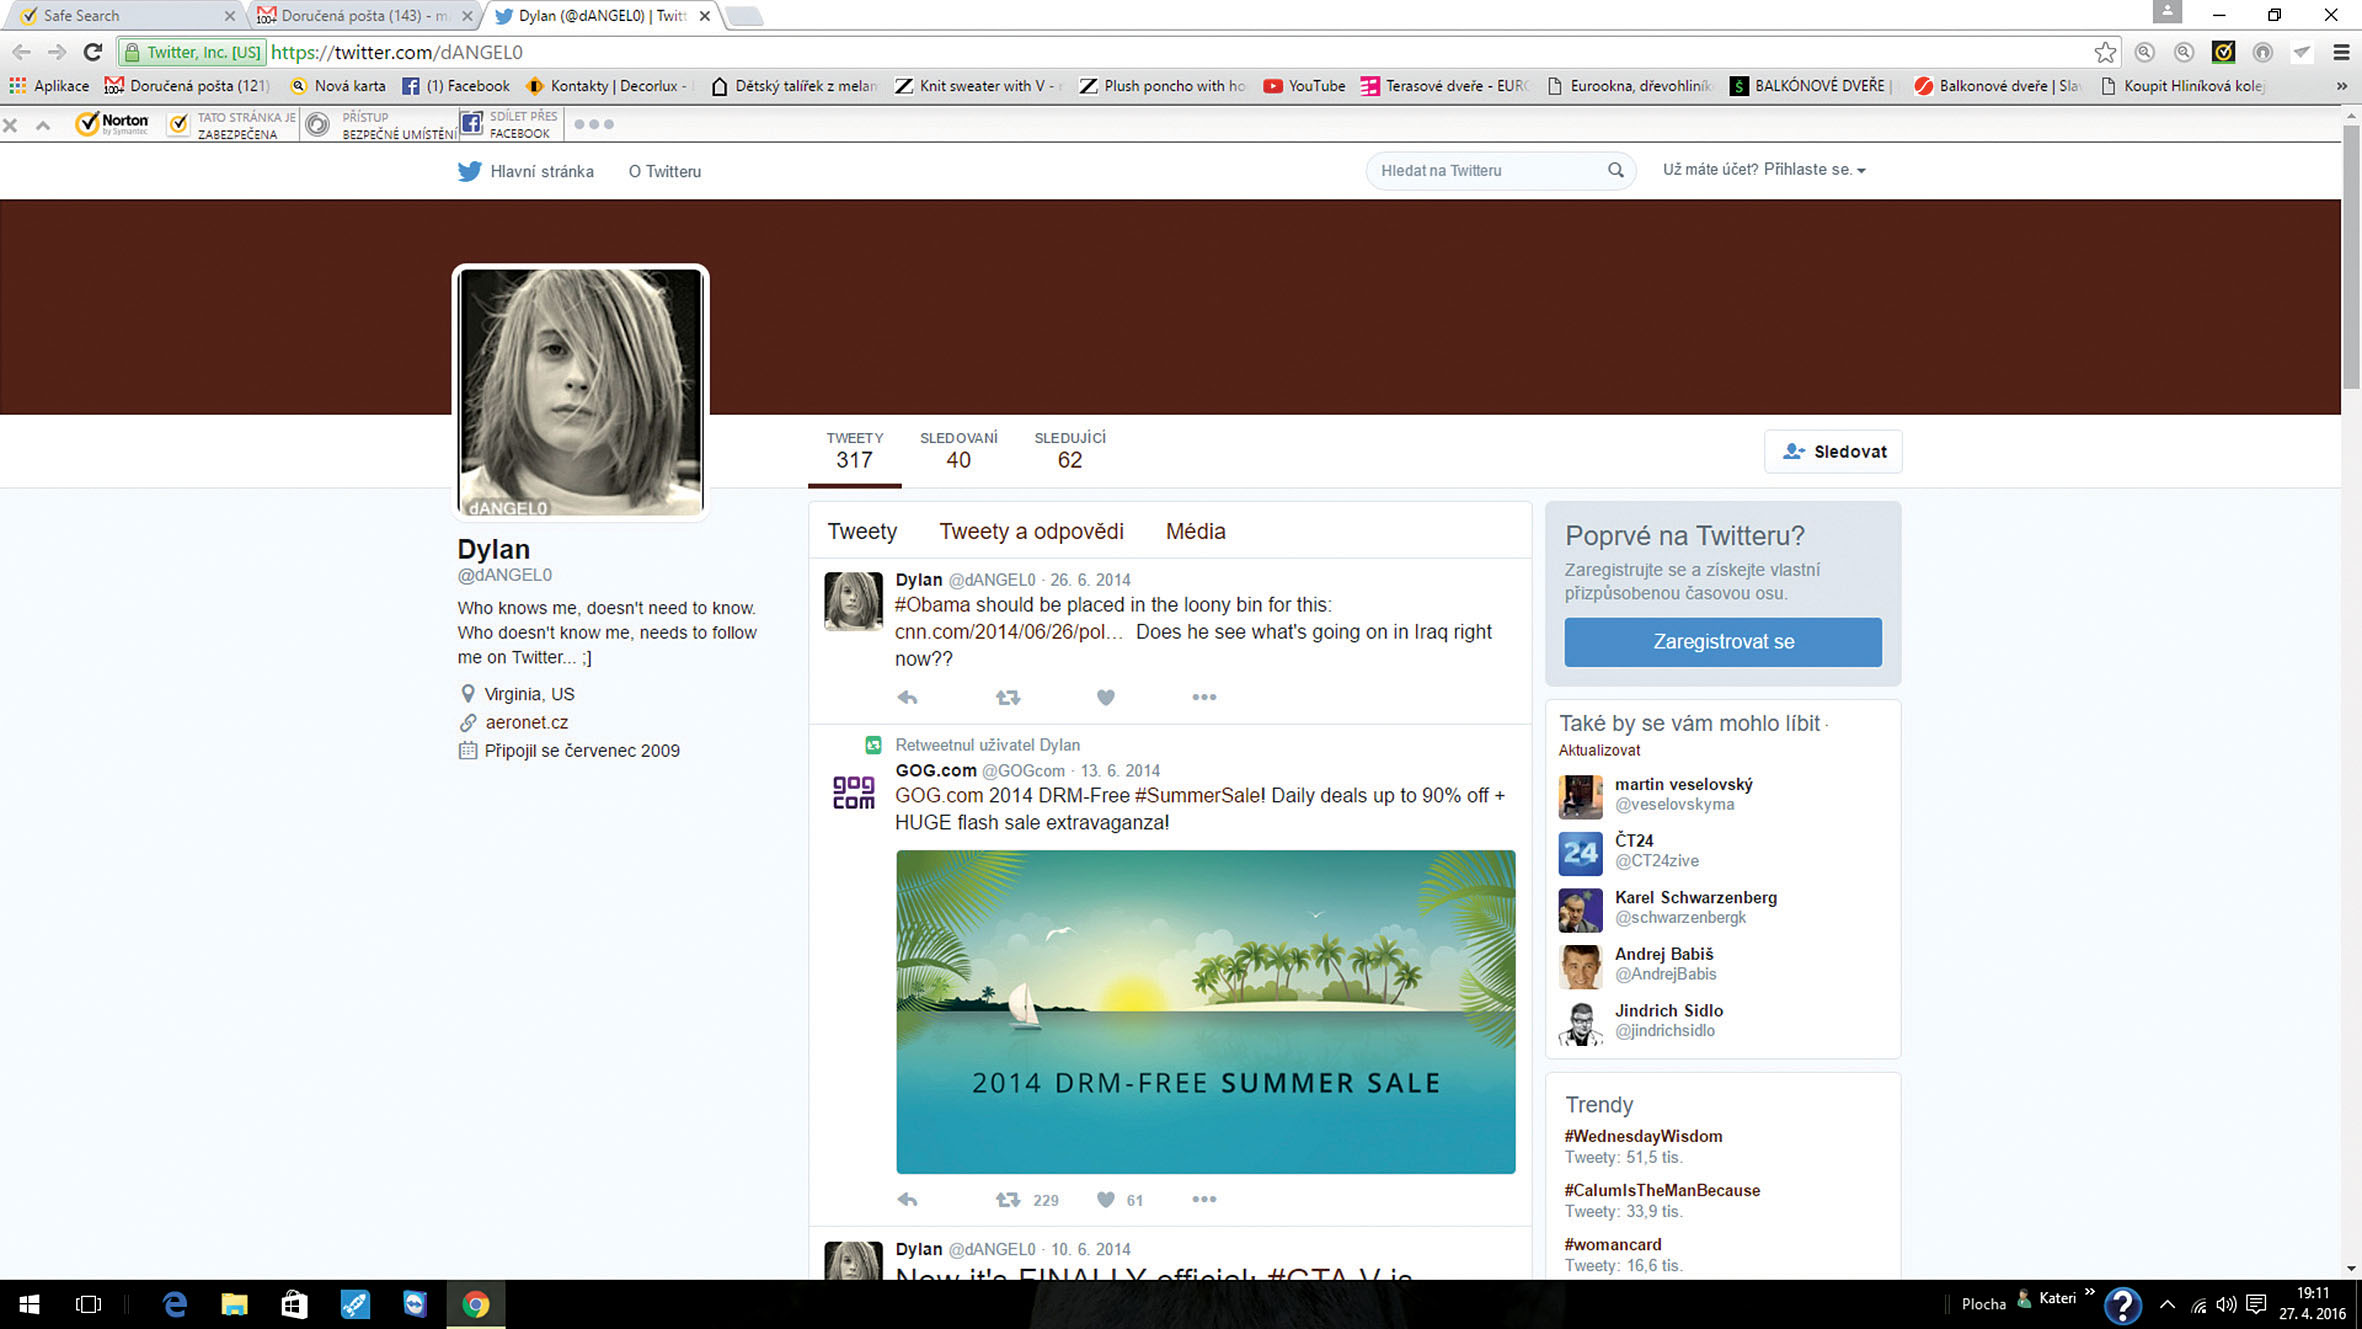Viewport: 2362px width, 1329px height.
Task: Close the Norton toolbar with the X
Action: click(11, 125)
